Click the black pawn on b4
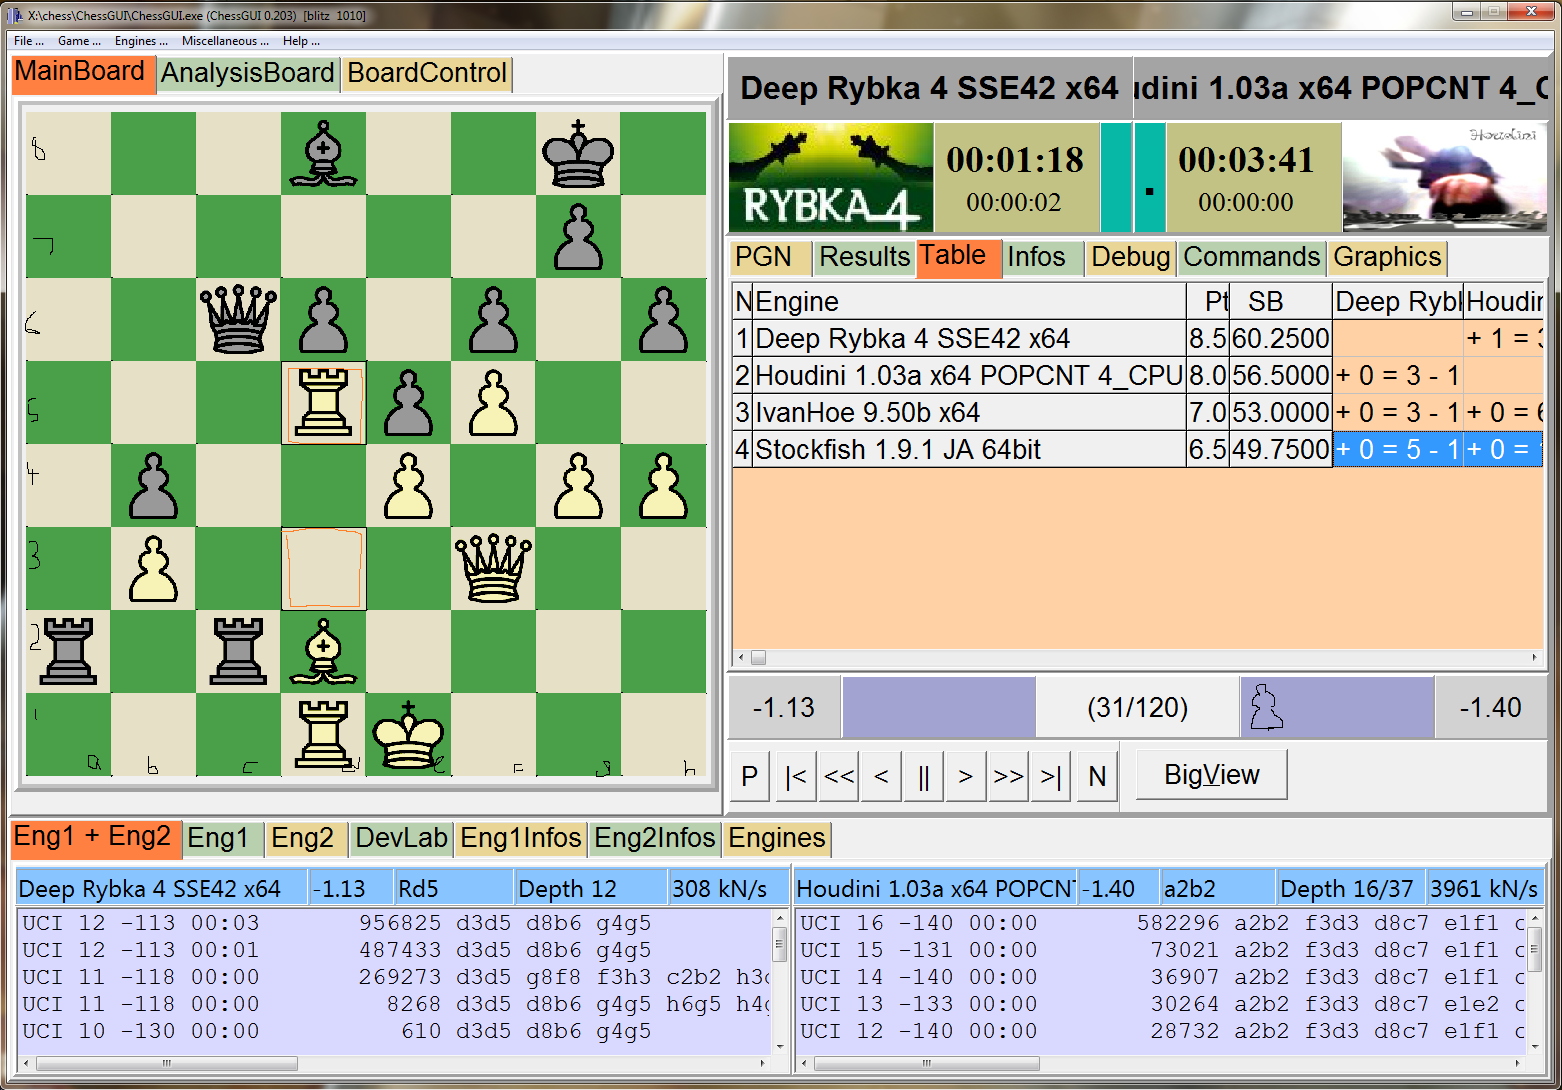This screenshot has width=1562, height=1090. 153,486
